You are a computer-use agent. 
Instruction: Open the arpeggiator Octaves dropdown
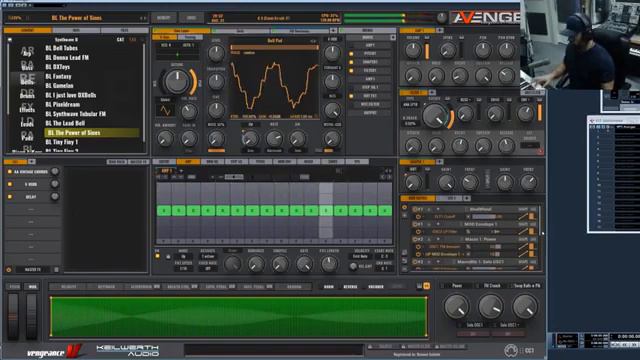208,257
